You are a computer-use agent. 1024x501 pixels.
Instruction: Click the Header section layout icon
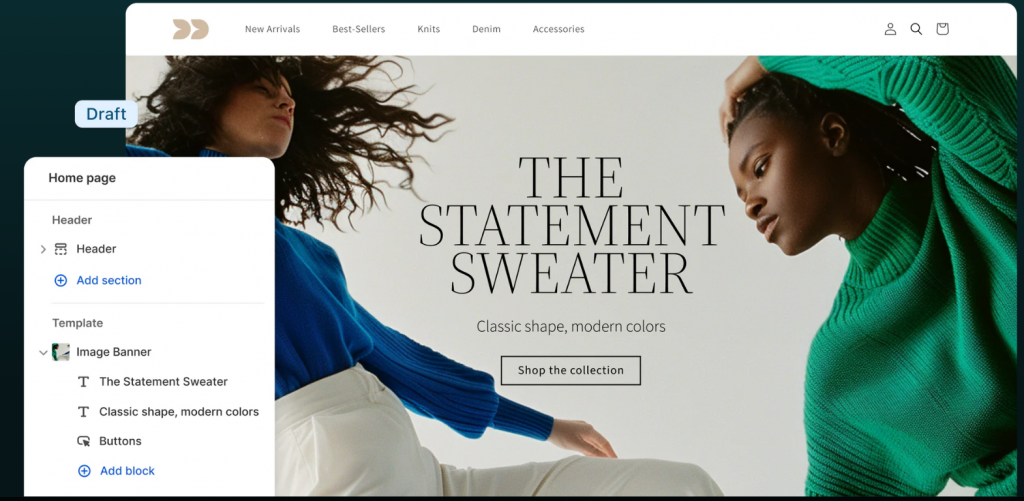pos(61,249)
